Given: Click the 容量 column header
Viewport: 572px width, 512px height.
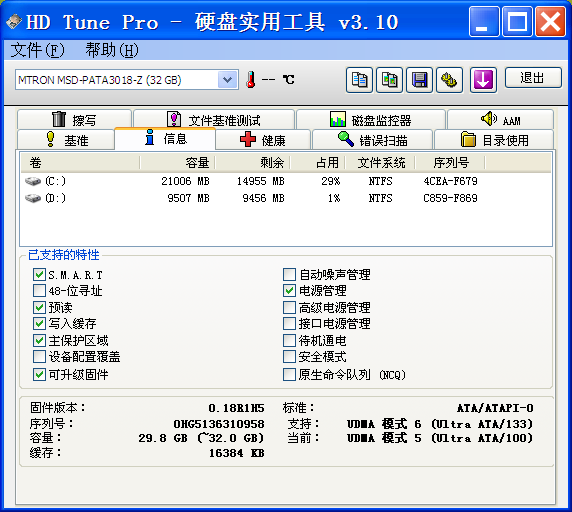Looking at the screenshot, I should pyautogui.click(x=178, y=162).
